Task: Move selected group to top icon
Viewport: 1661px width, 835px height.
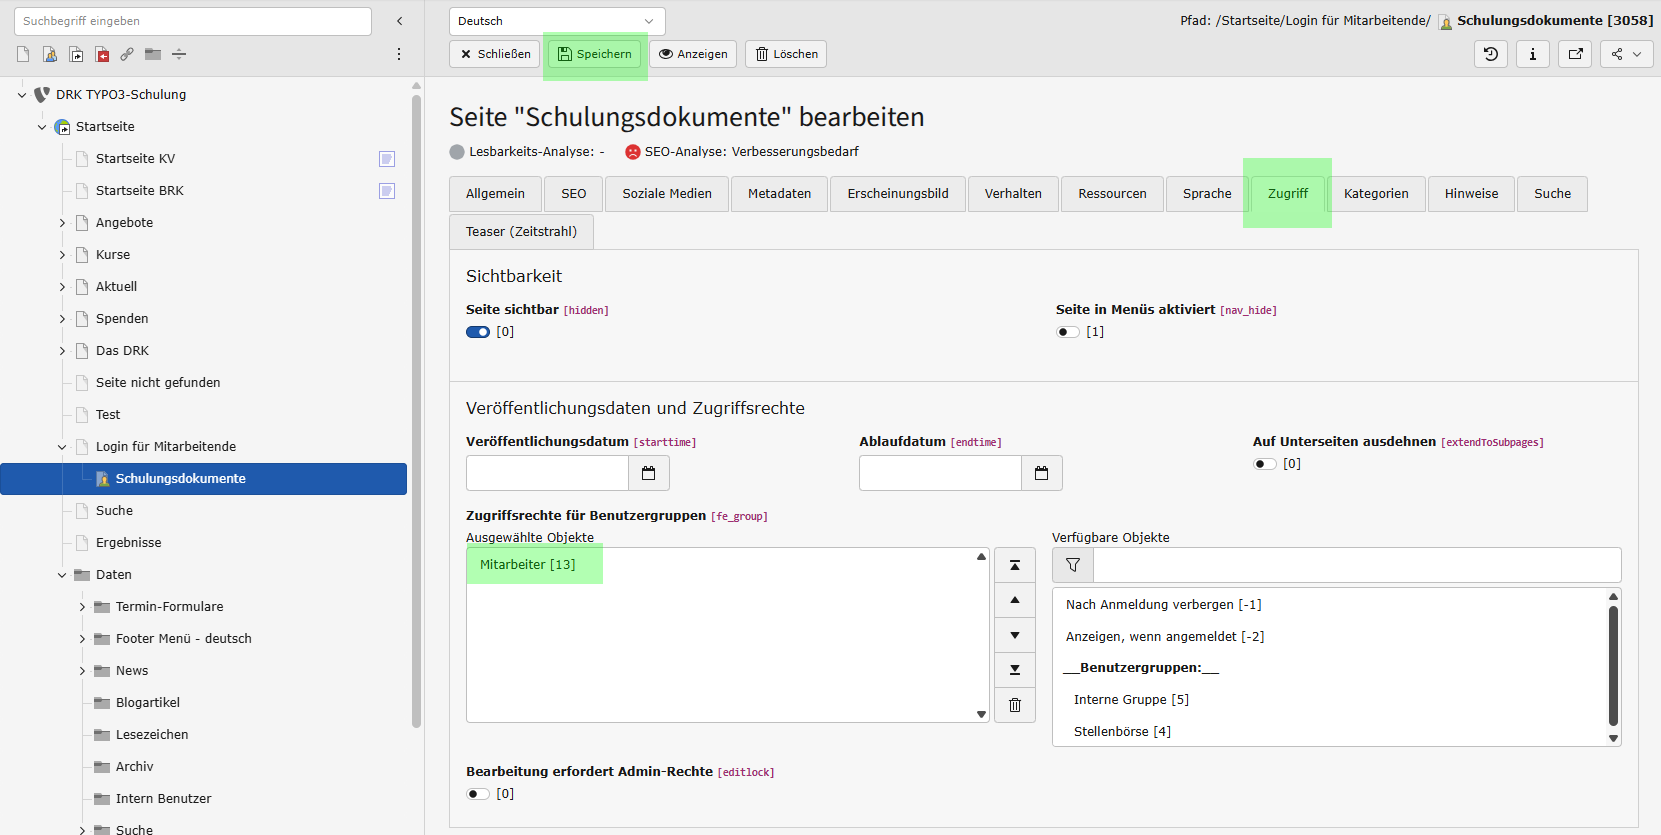Action: coord(1015,565)
